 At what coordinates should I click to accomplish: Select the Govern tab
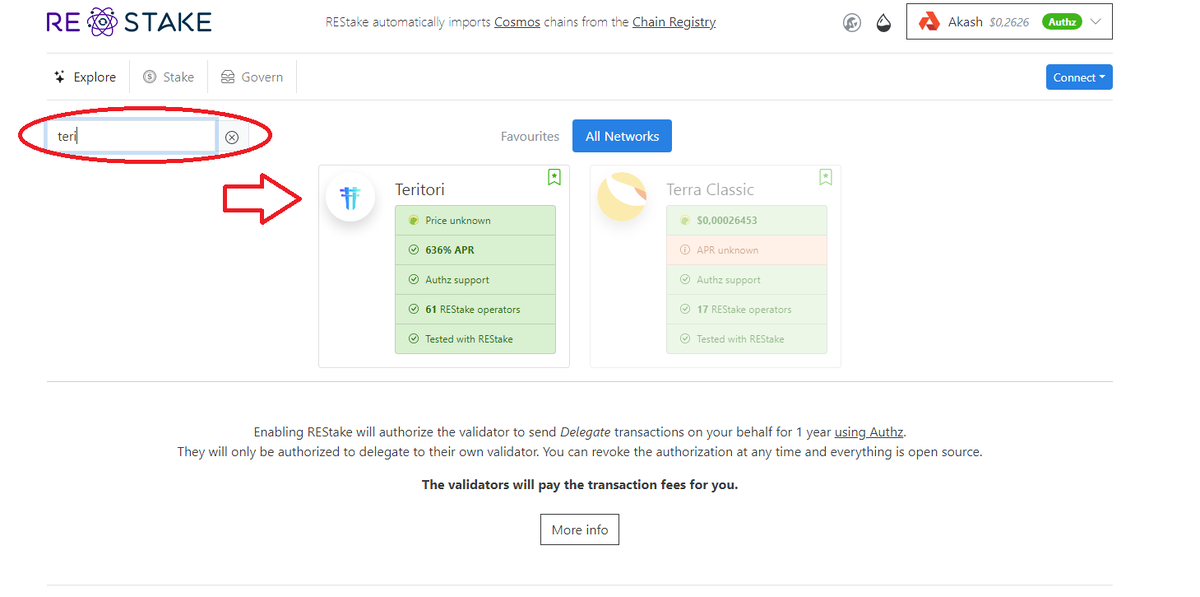click(x=252, y=77)
